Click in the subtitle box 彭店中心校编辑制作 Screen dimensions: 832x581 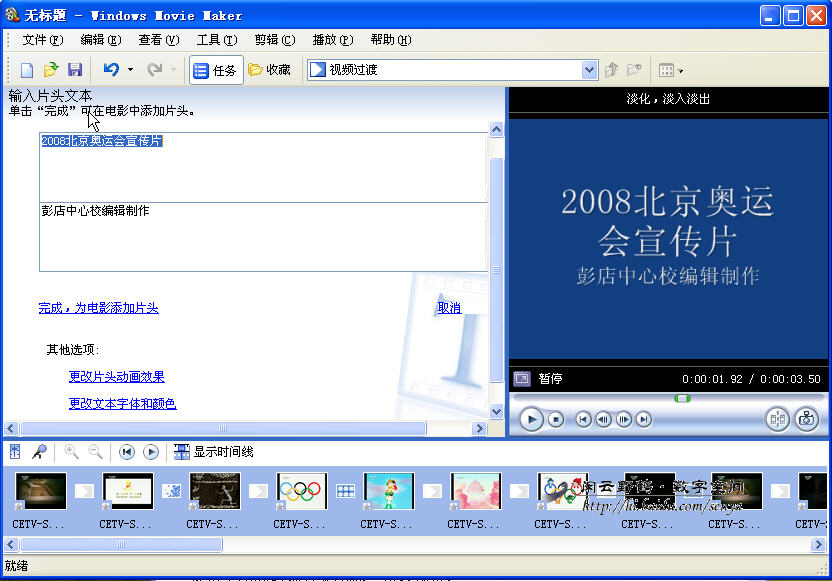[x=263, y=237]
